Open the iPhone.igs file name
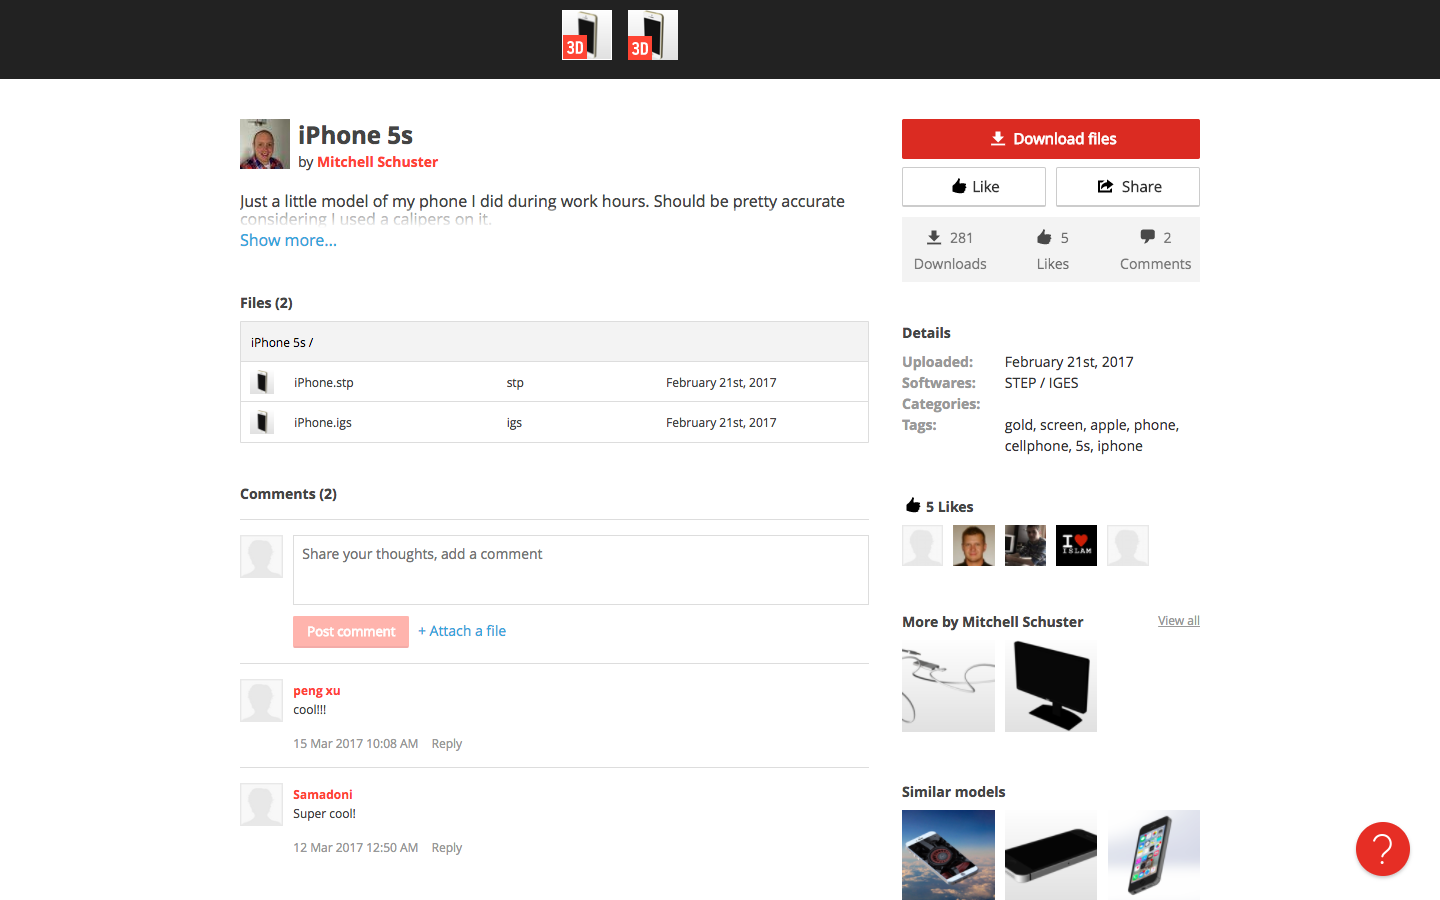This screenshot has width=1440, height=900. coord(323,422)
